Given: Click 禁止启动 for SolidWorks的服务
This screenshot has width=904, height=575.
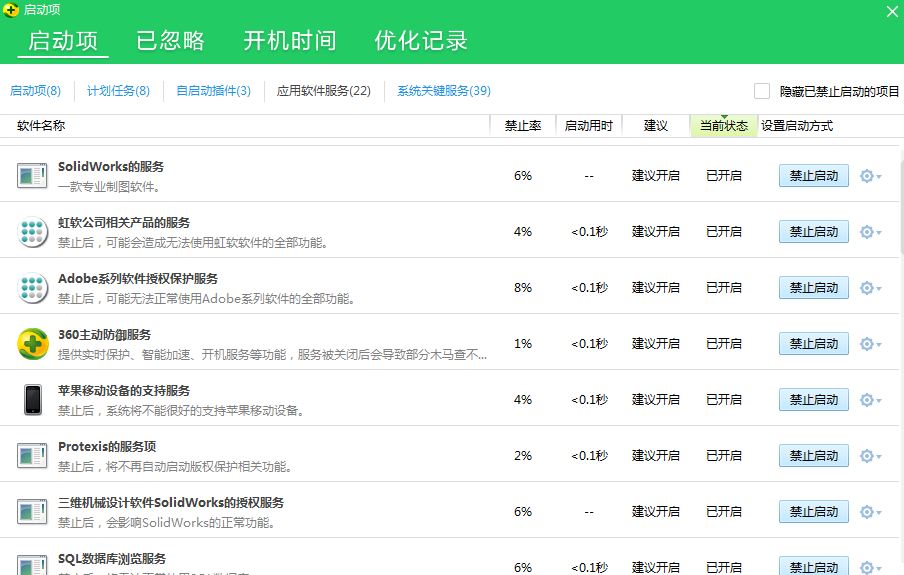Looking at the screenshot, I should point(813,176).
